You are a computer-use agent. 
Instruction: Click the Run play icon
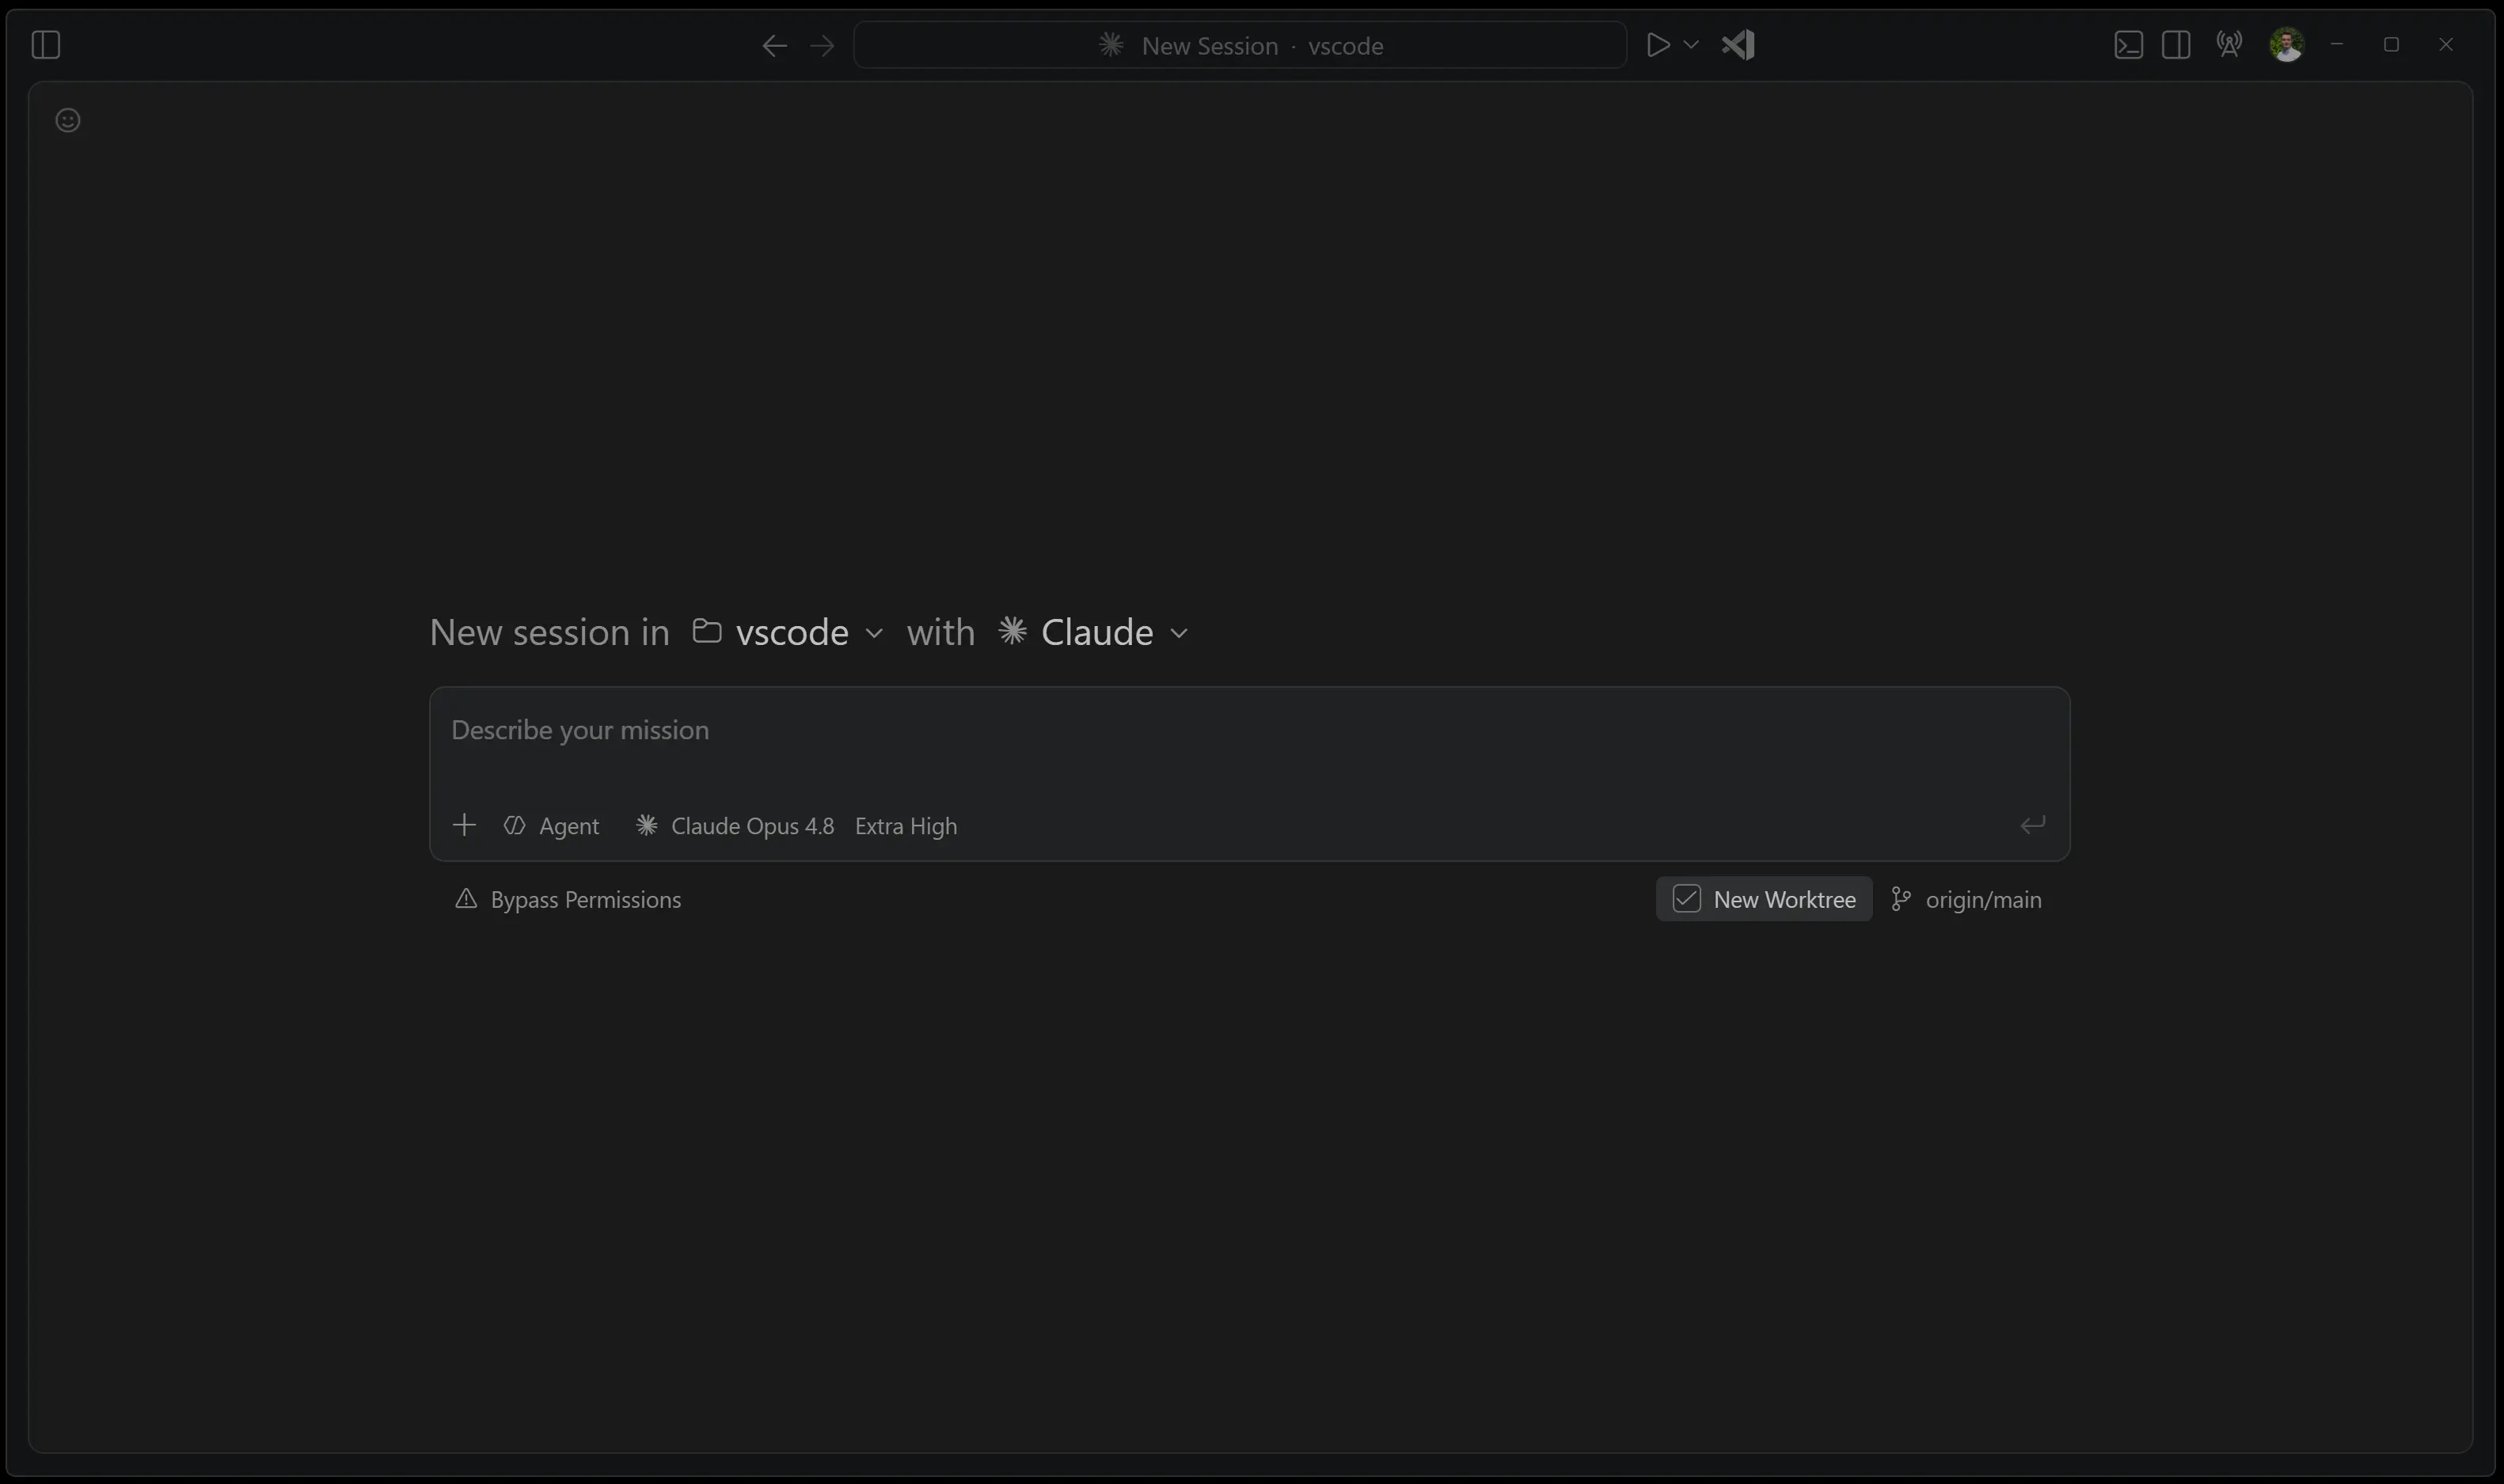[1658, 45]
